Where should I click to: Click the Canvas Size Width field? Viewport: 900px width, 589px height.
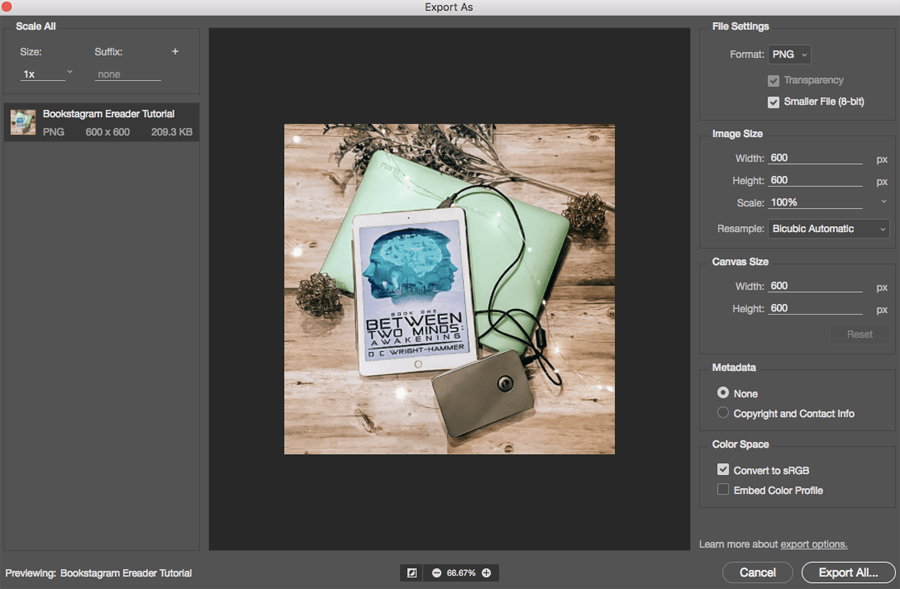[815, 286]
